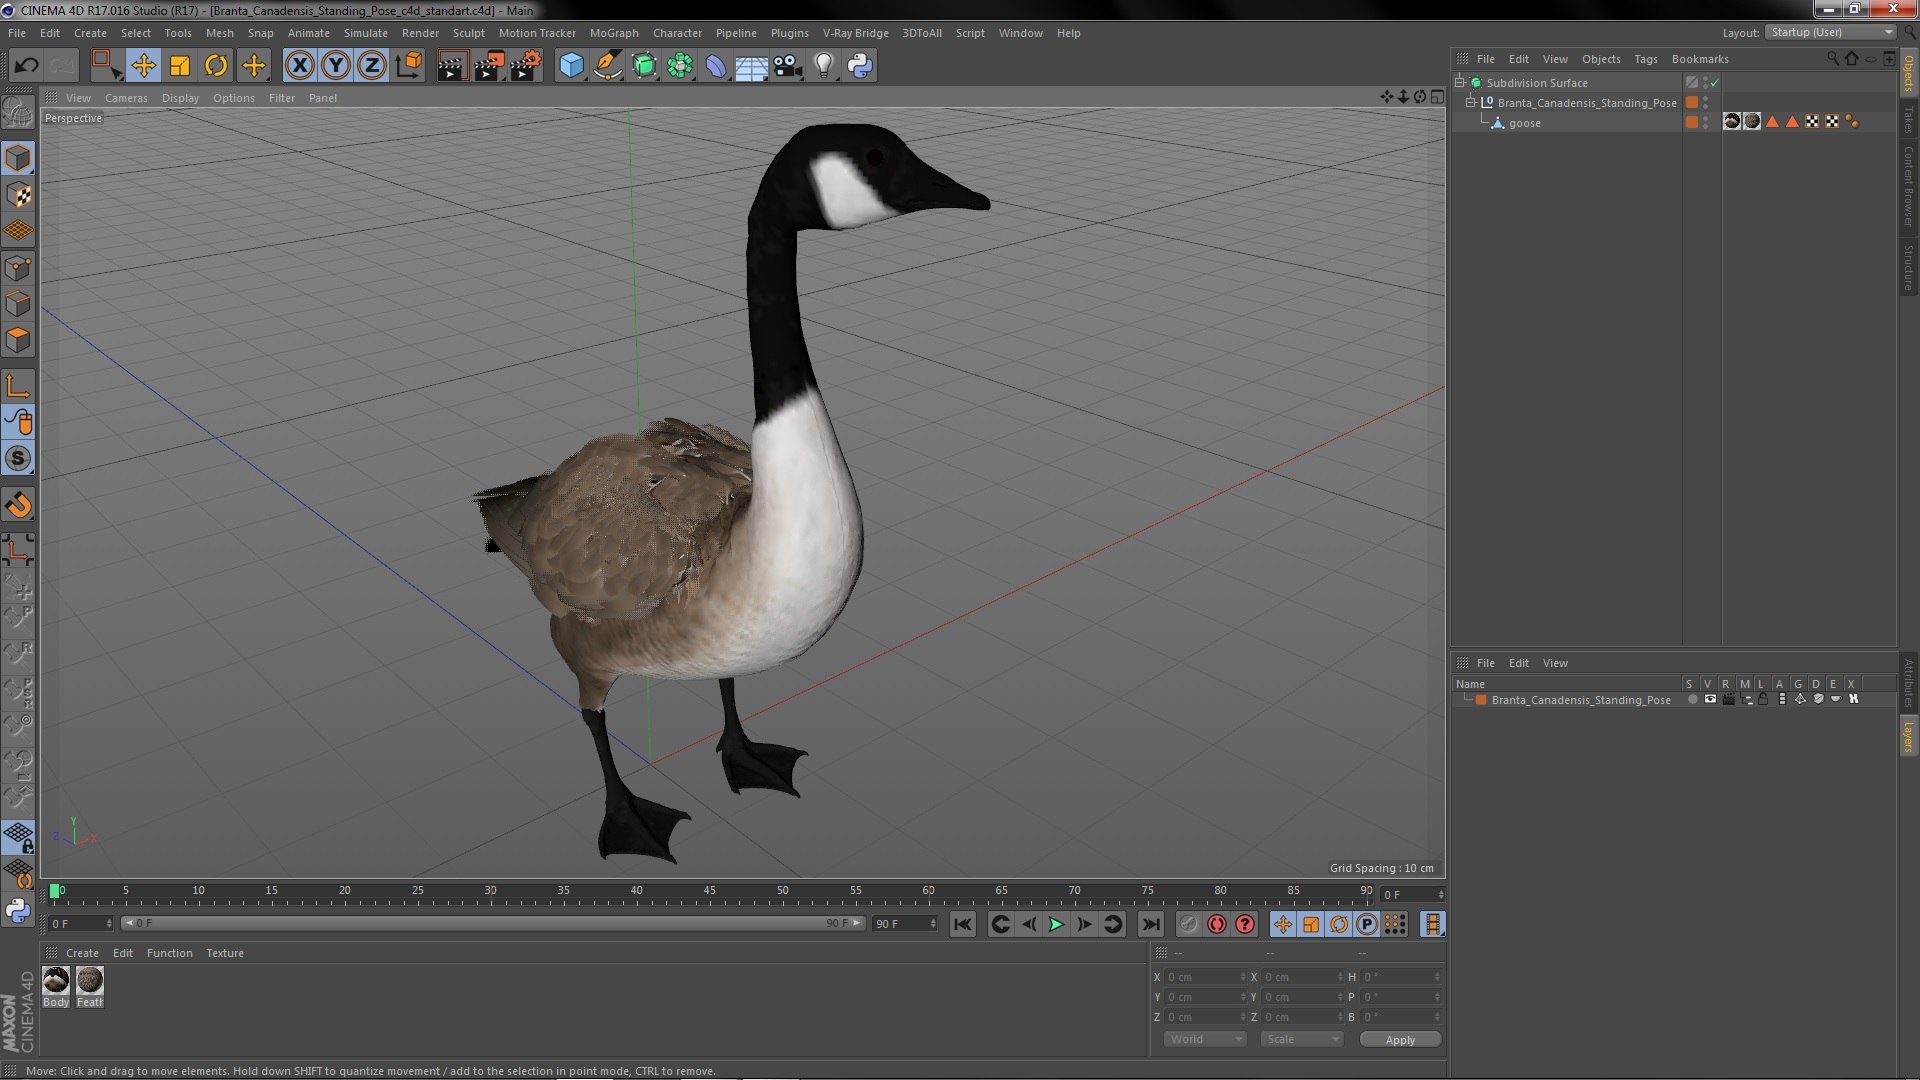Collapse Branta_Canadensis_Standing_Pose tree node
The image size is (1920, 1080).
click(1471, 102)
